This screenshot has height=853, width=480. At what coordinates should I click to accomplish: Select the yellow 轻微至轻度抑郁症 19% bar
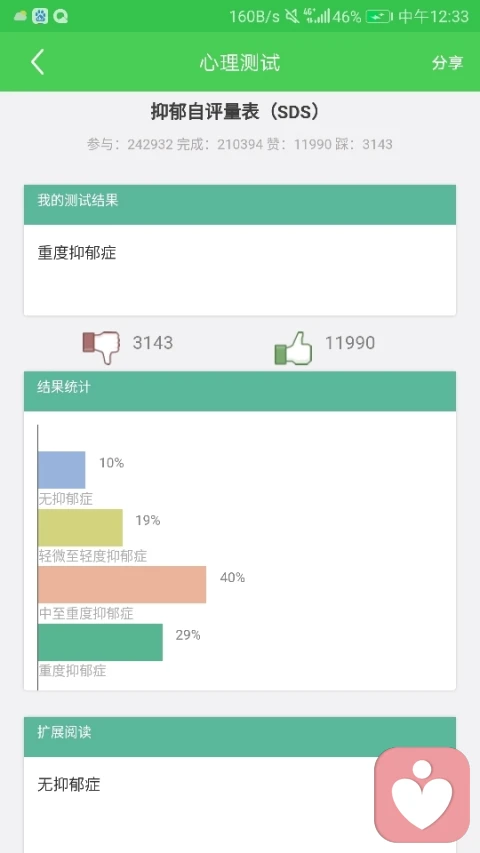pyautogui.click(x=80, y=528)
